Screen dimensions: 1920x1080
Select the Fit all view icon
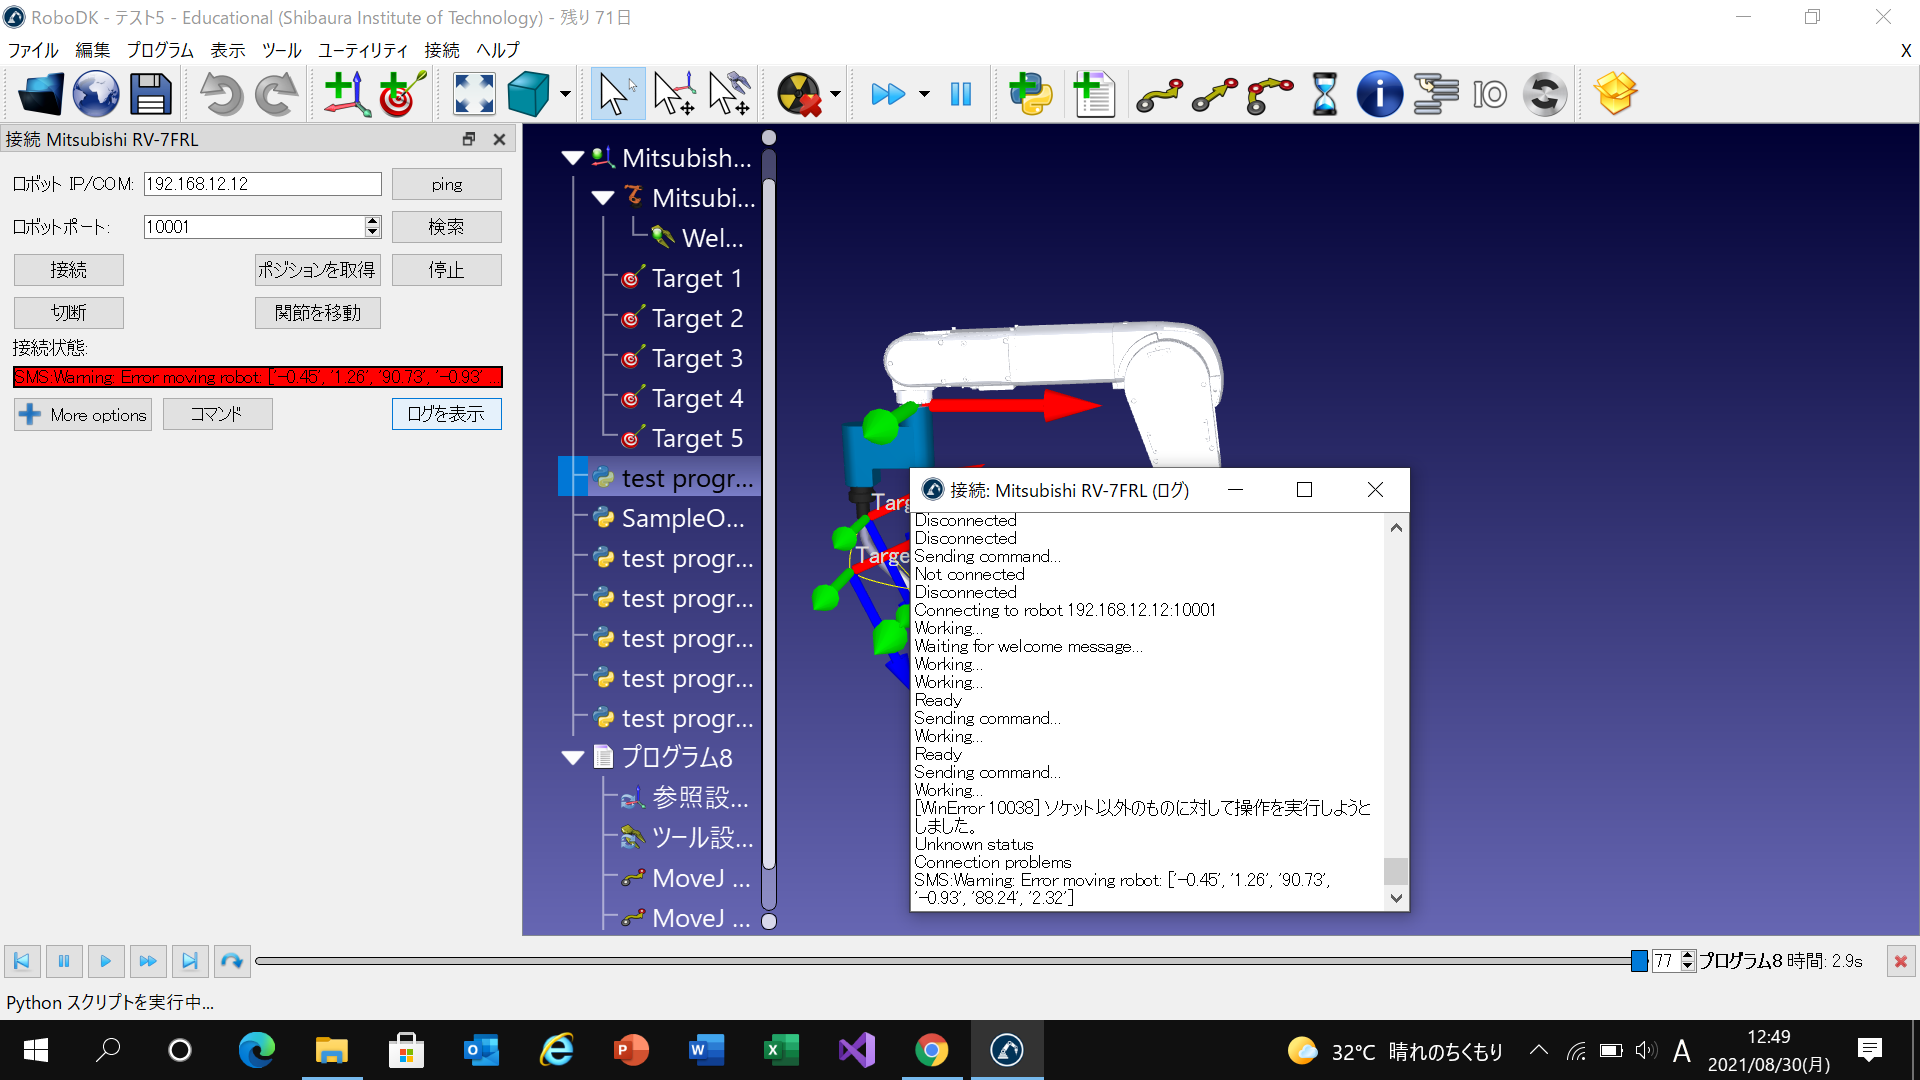pos(474,95)
